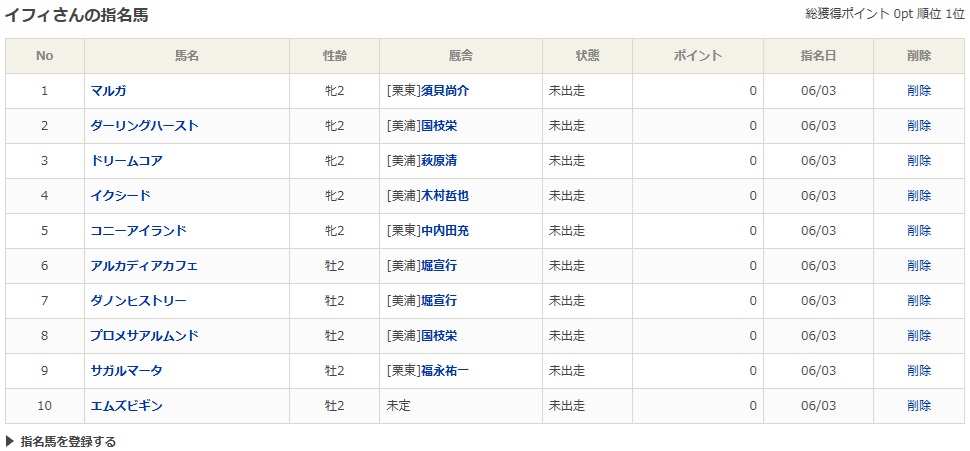
Task: Open horse ダノンヒストリー page
Action: (139, 301)
